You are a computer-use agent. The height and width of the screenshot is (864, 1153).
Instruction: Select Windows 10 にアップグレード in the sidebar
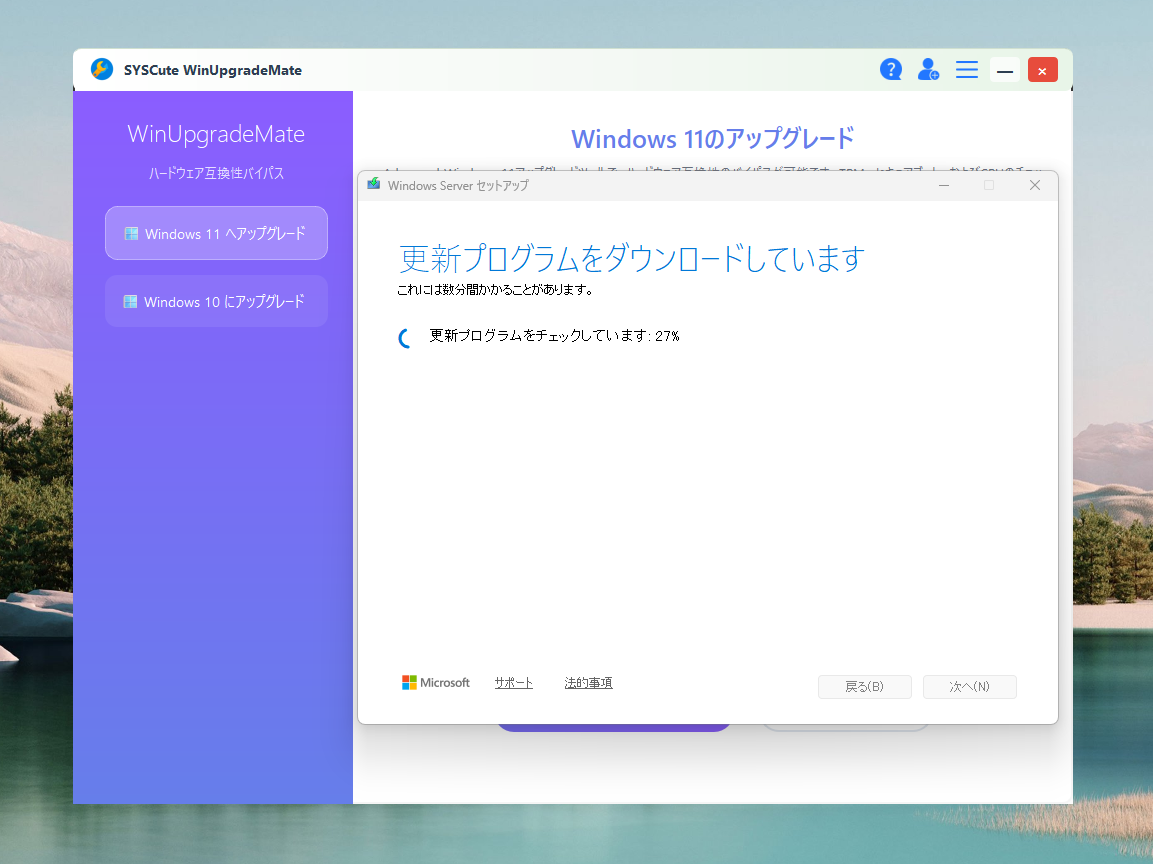tap(216, 301)
